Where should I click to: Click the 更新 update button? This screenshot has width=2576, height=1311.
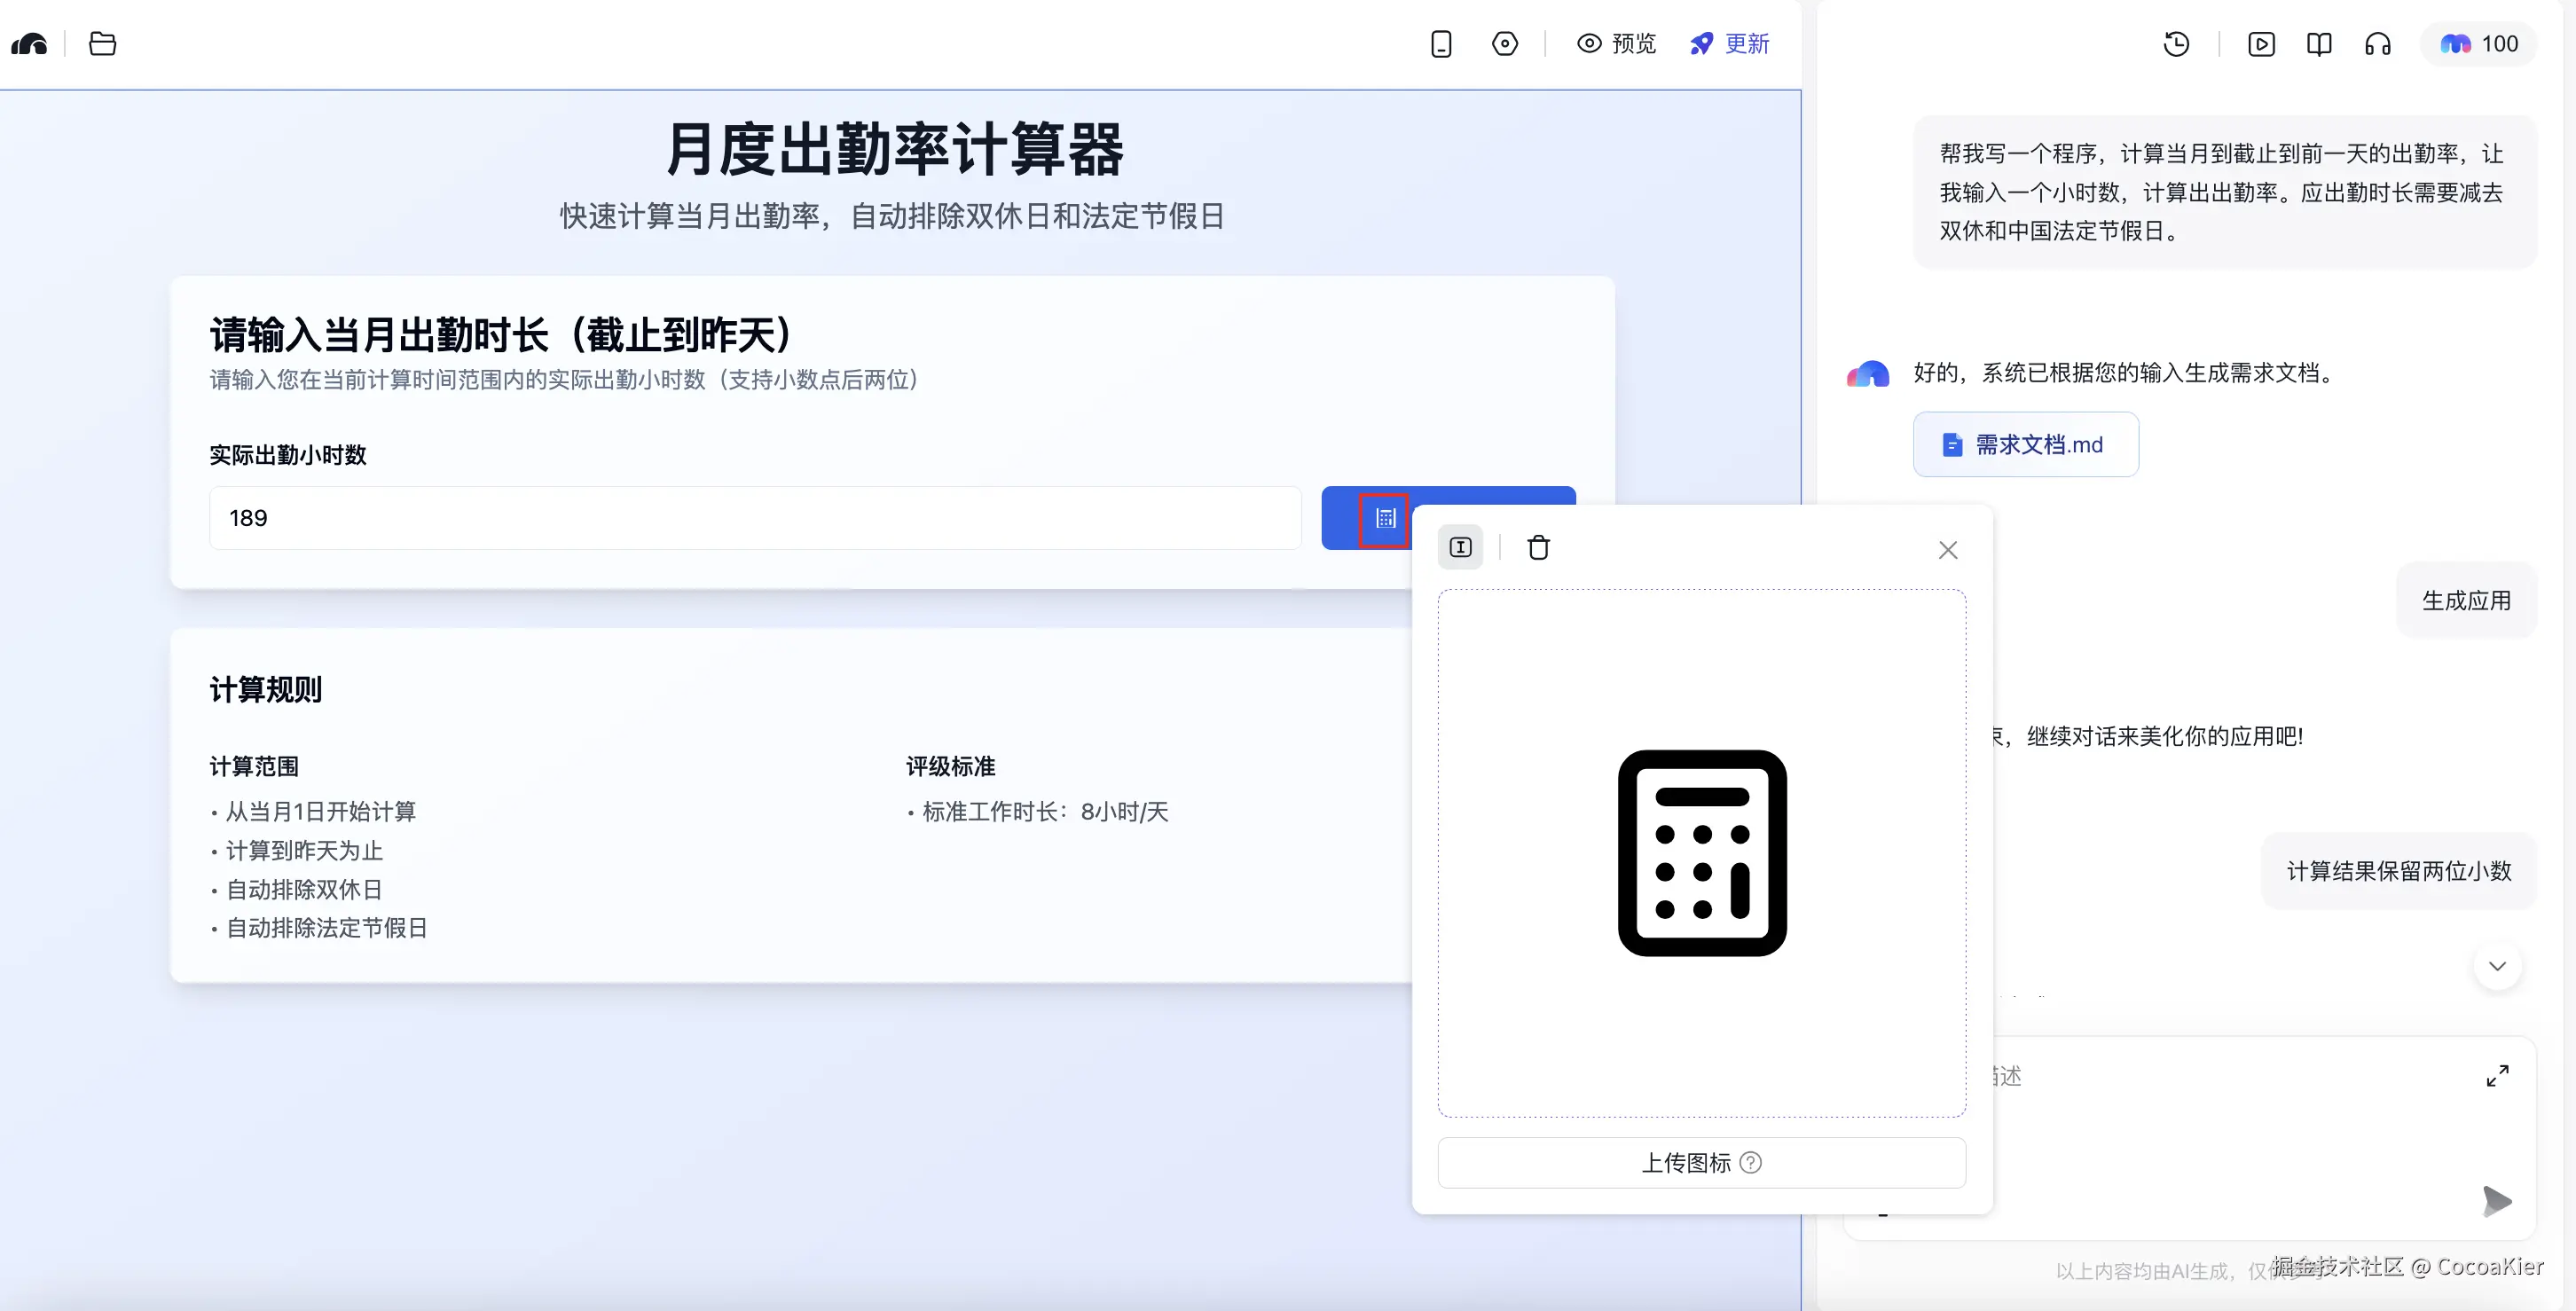1729,43
